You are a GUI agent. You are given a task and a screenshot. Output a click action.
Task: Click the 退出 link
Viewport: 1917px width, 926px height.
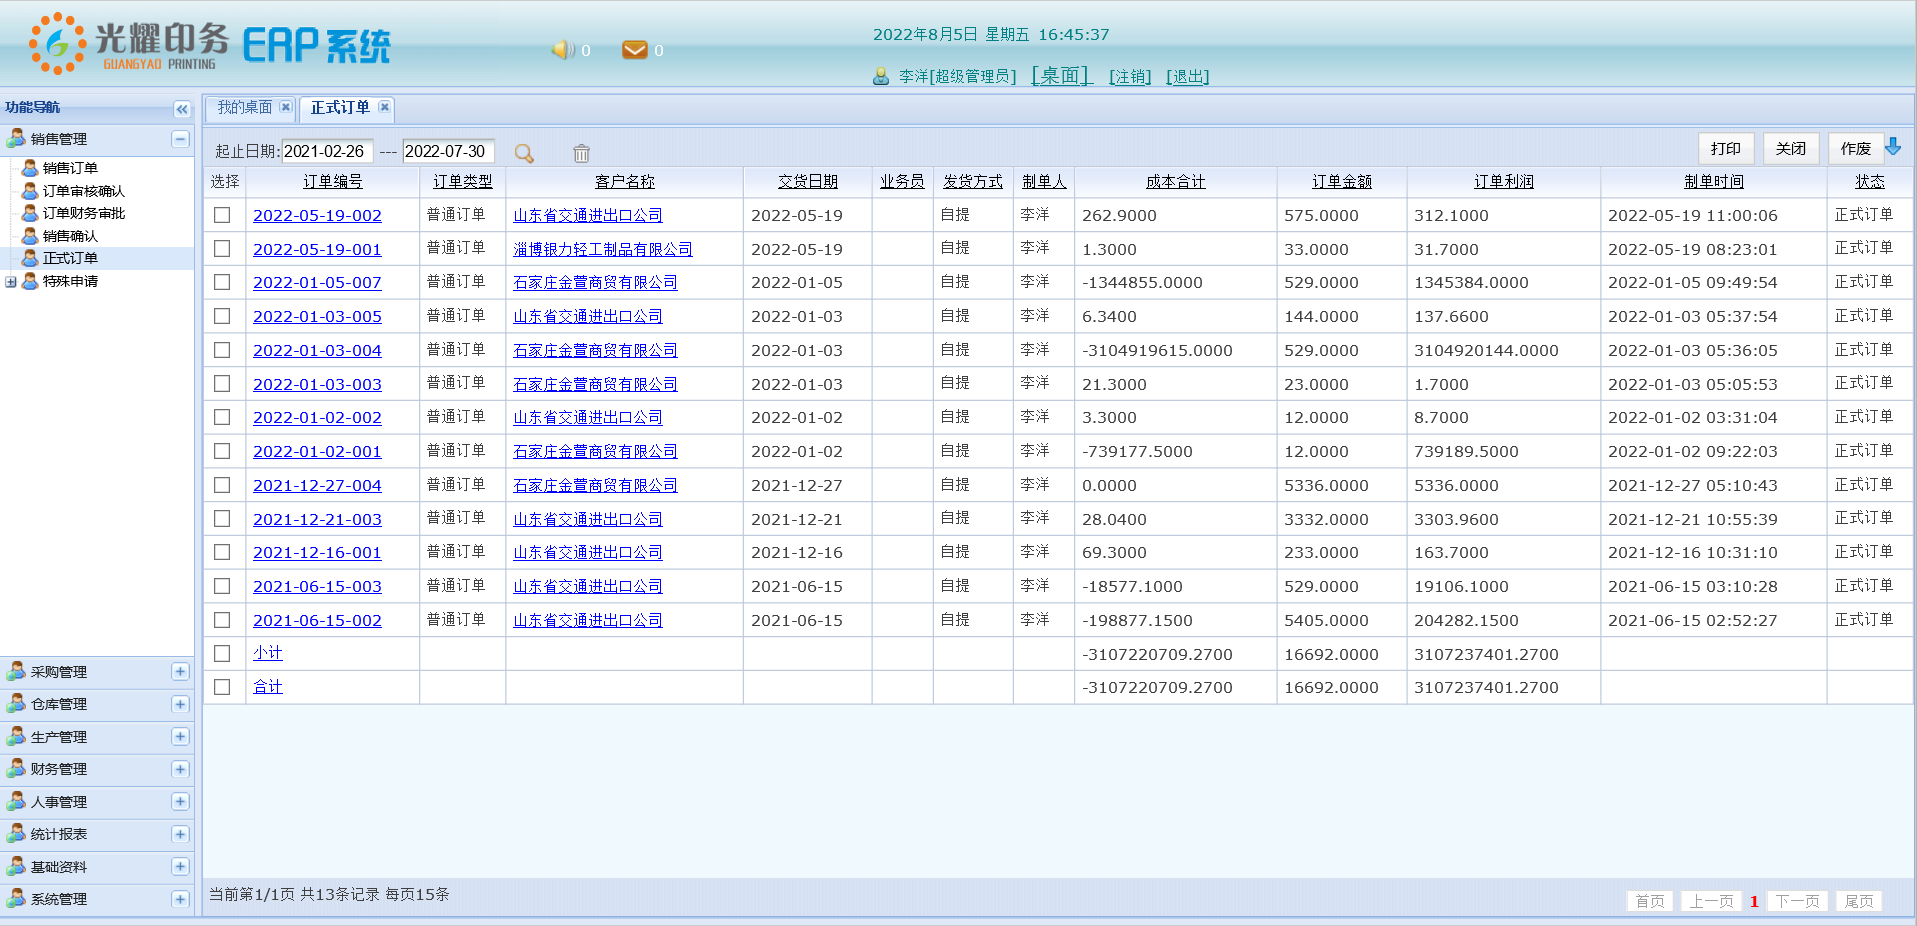pyautogui.click(x=1187, y=76)
